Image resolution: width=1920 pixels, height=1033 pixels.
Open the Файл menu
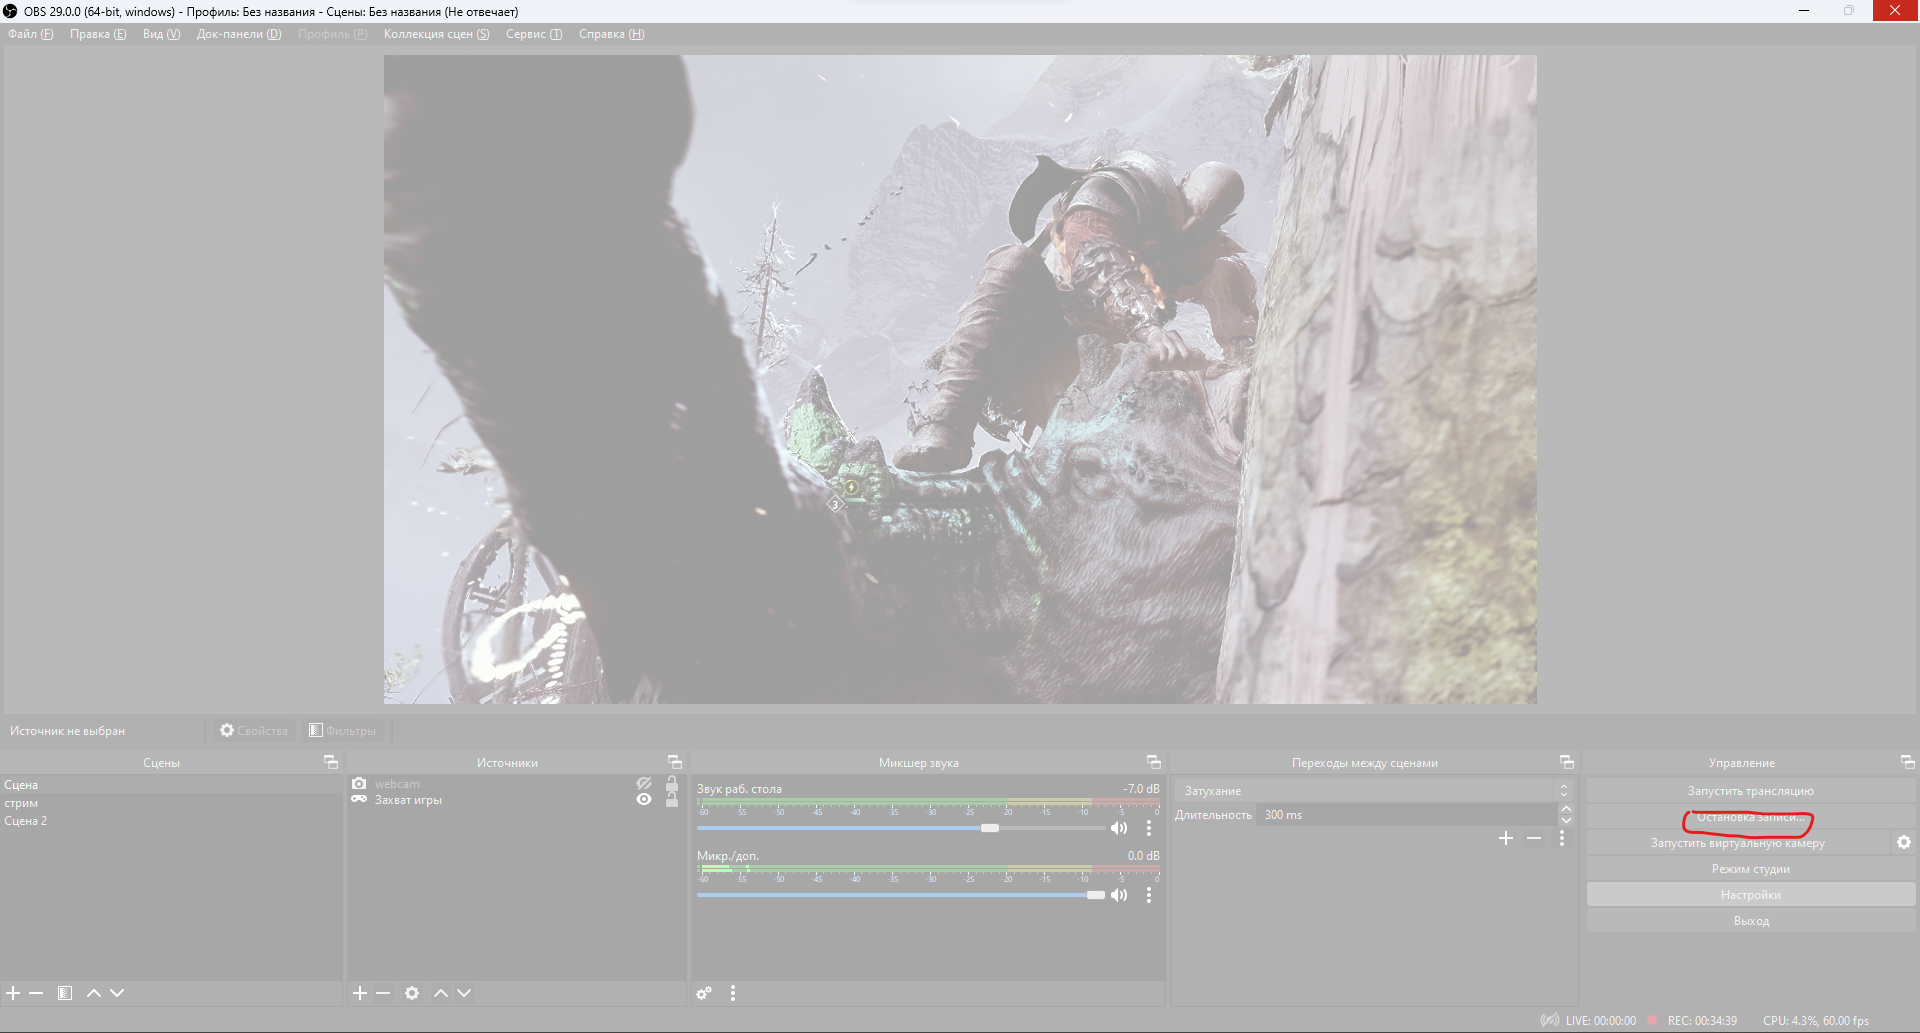[31, 34]
